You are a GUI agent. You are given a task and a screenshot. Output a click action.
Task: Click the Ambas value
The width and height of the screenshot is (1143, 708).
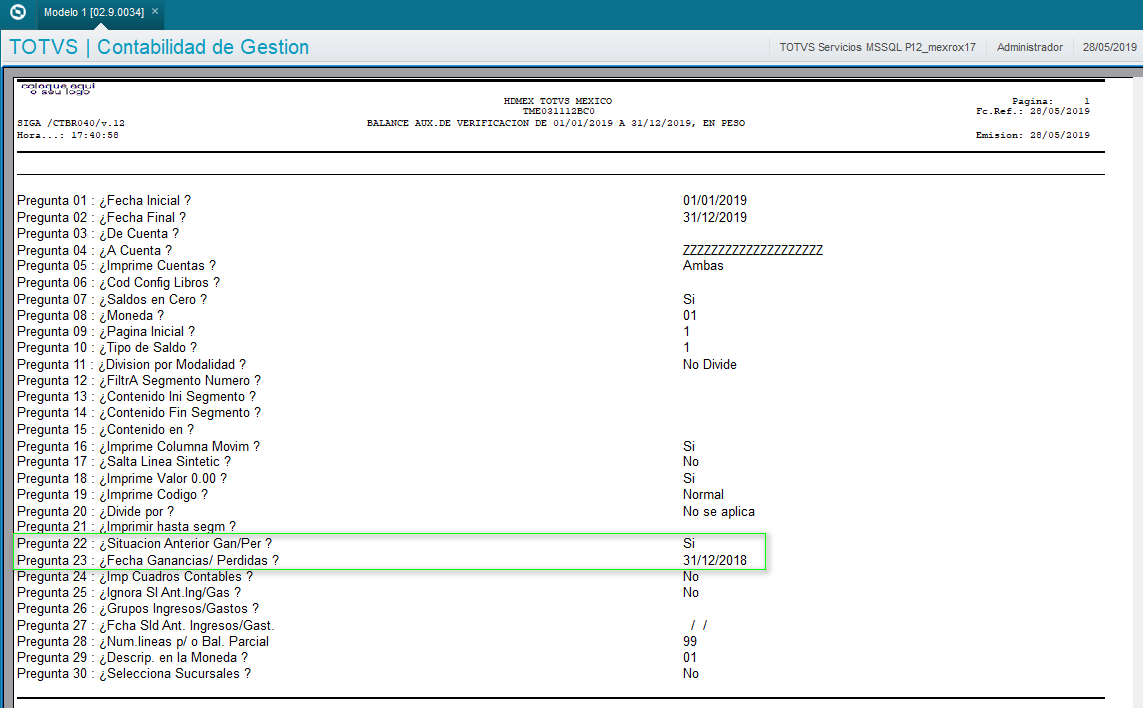[703, 265]
